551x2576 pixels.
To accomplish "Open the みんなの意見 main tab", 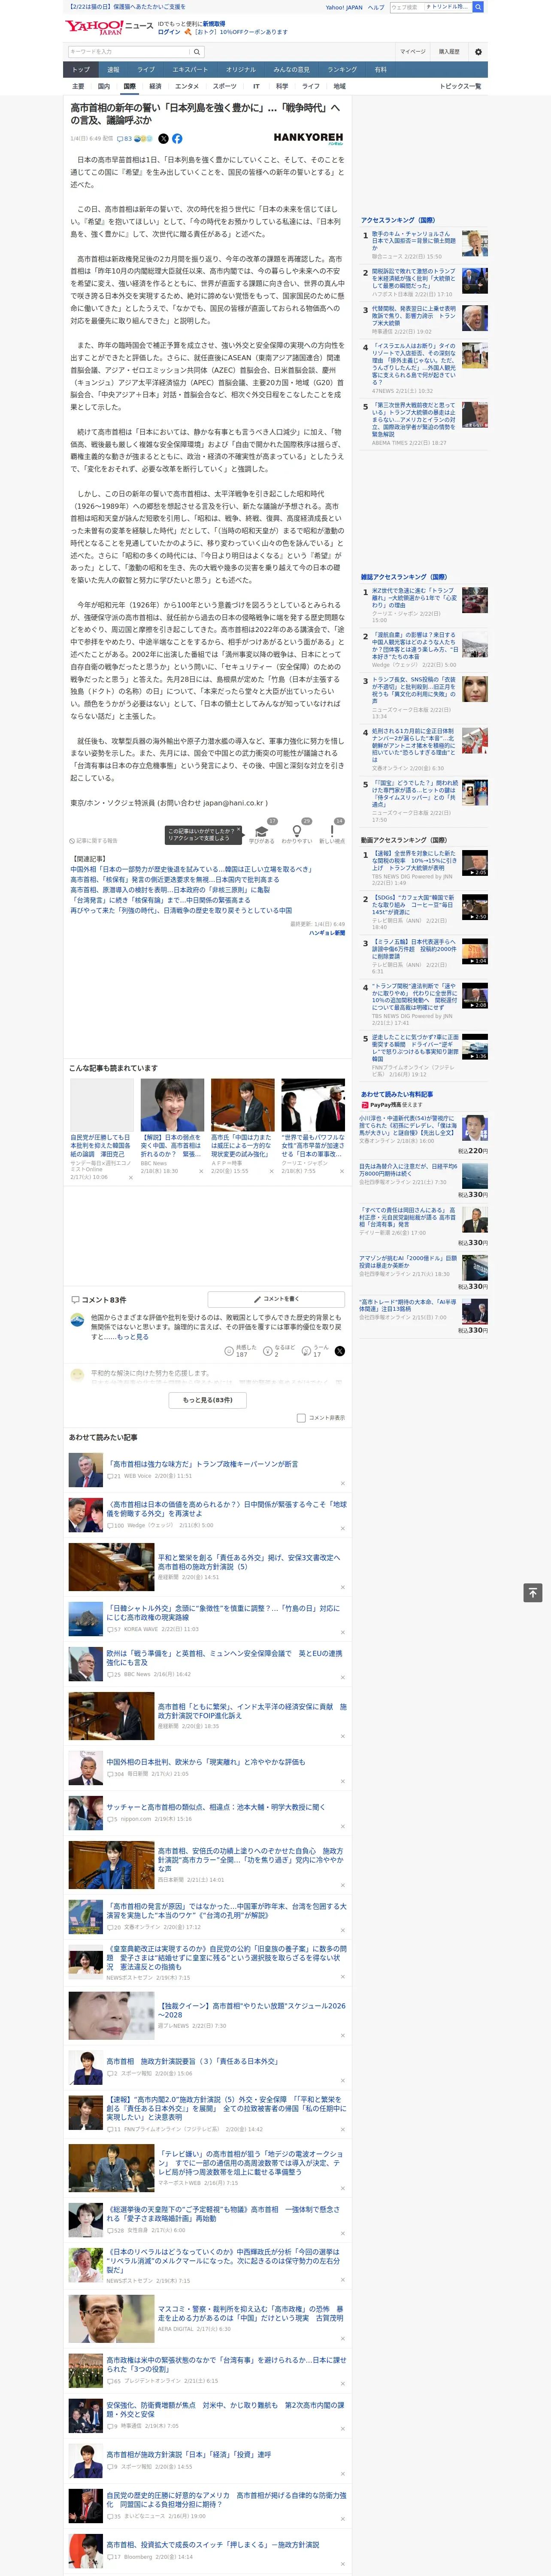I will 292,70.
